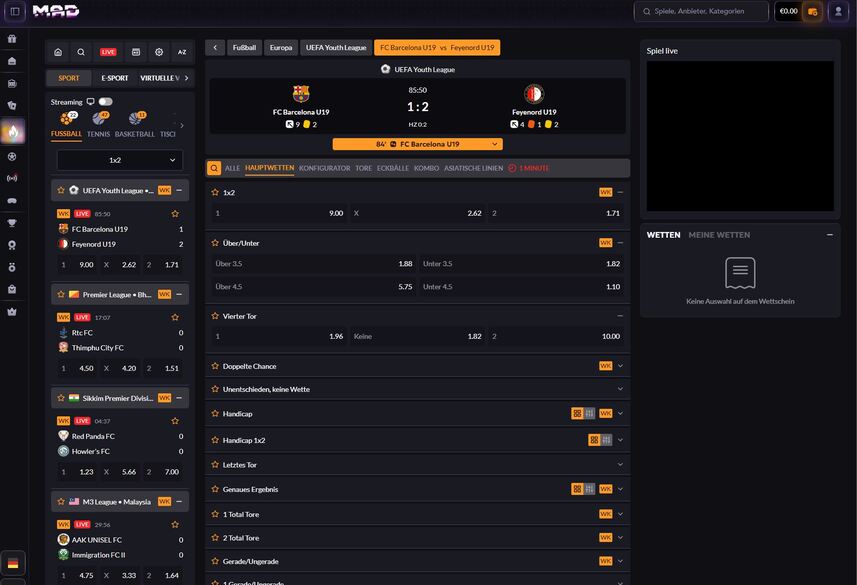Open the 84' FC Barcelona U19 event dropdown
The width and height of the screenshot is (857, 585).
tap(418, 144)
